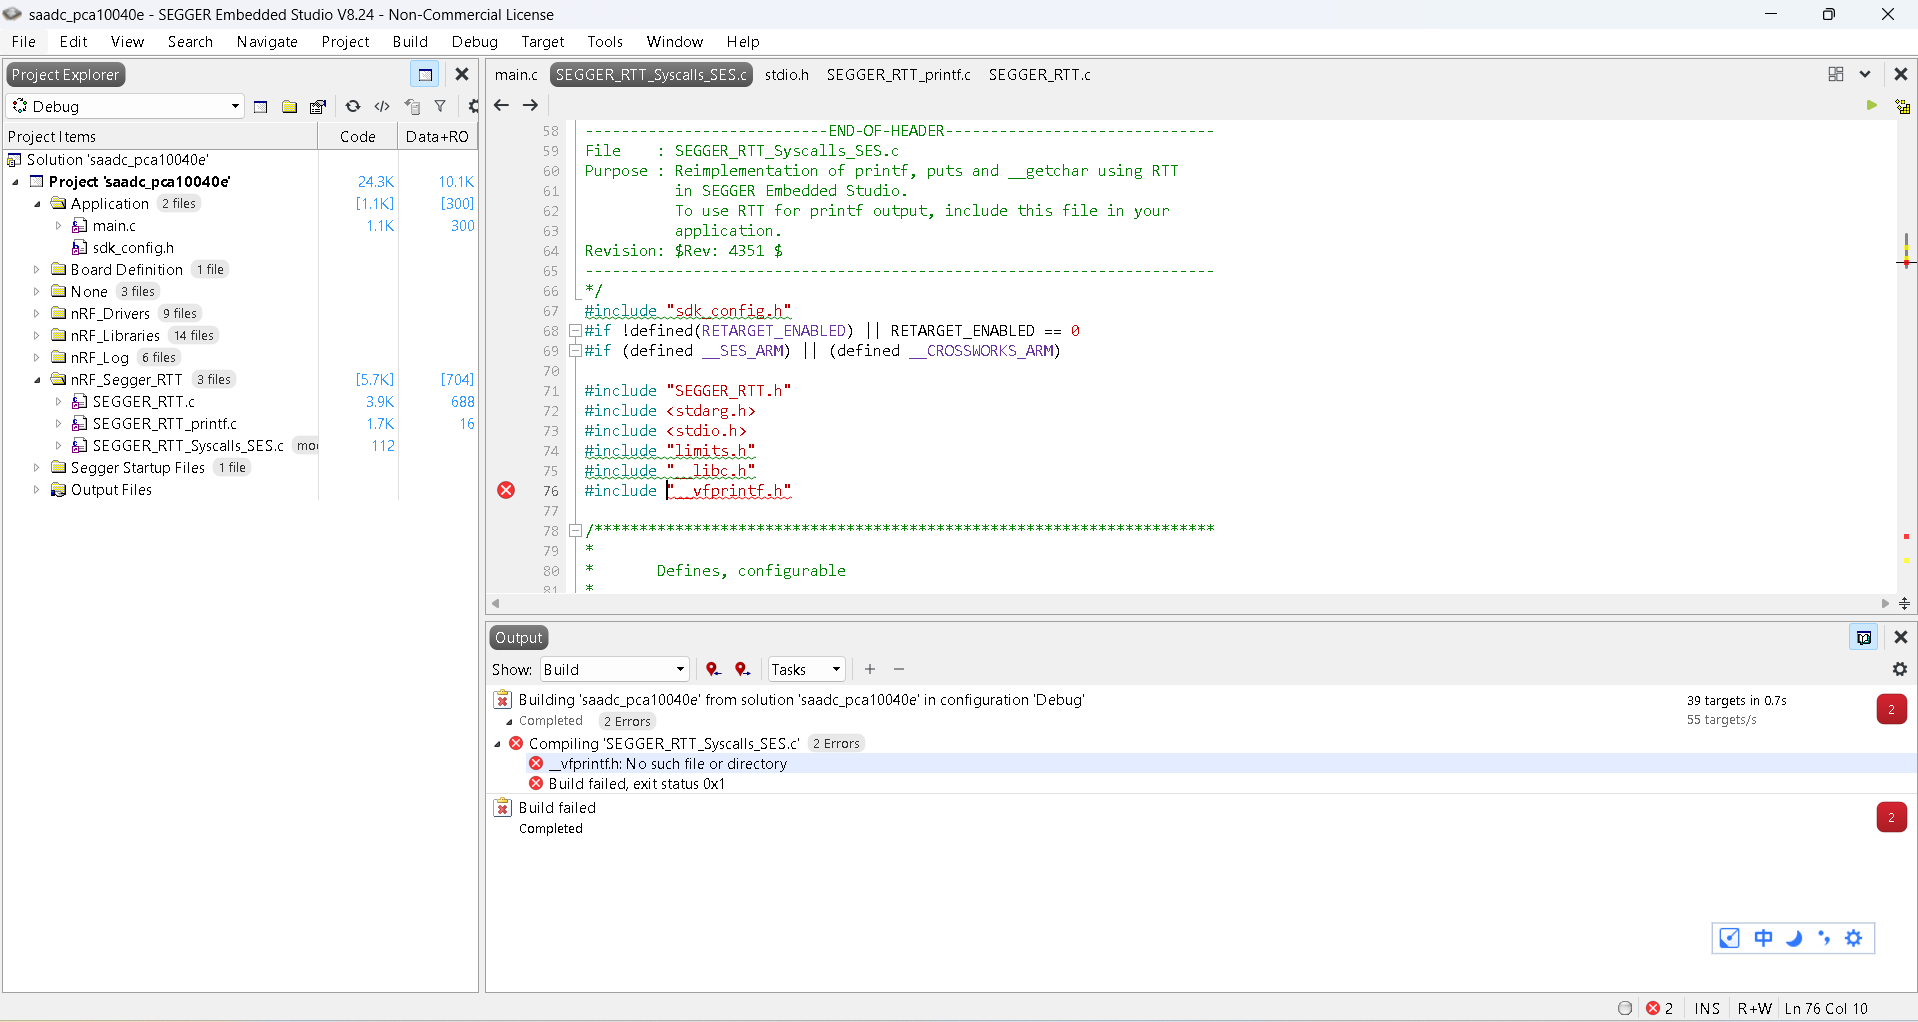This screenshot has height=1022, width=1918.
Task: Click the green play arrow in the editor toolbar
Action: tap(1872, 106)
